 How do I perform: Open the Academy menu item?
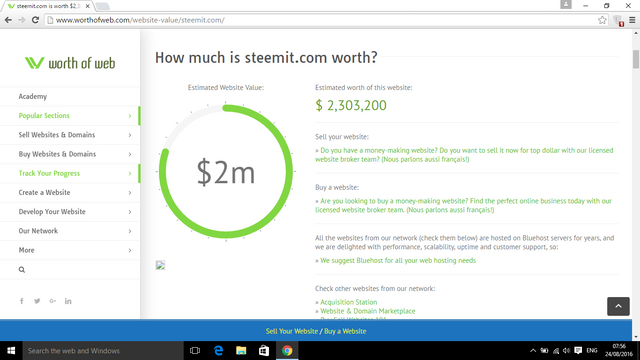tap(33, 96)
